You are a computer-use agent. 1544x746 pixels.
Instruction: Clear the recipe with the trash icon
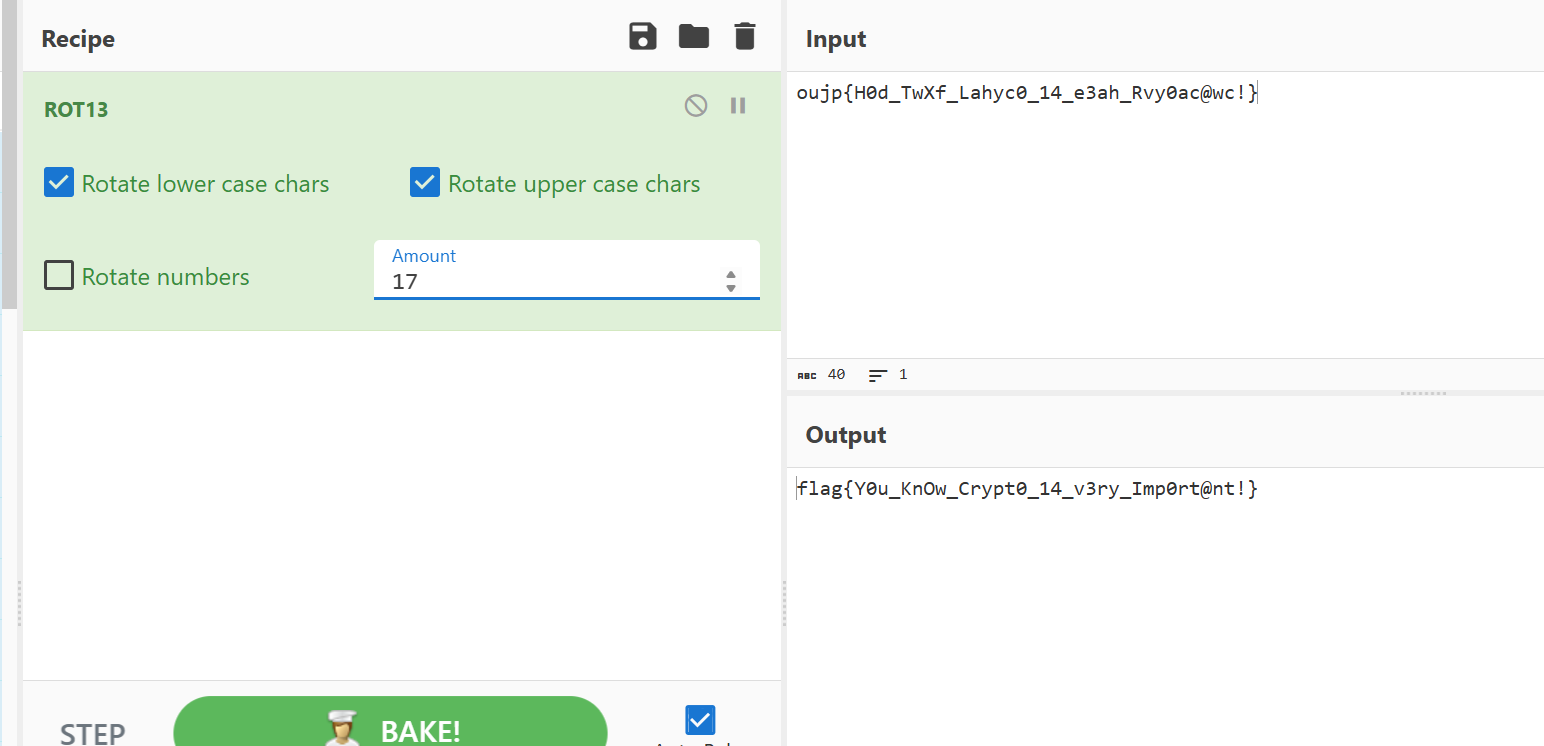744,37
